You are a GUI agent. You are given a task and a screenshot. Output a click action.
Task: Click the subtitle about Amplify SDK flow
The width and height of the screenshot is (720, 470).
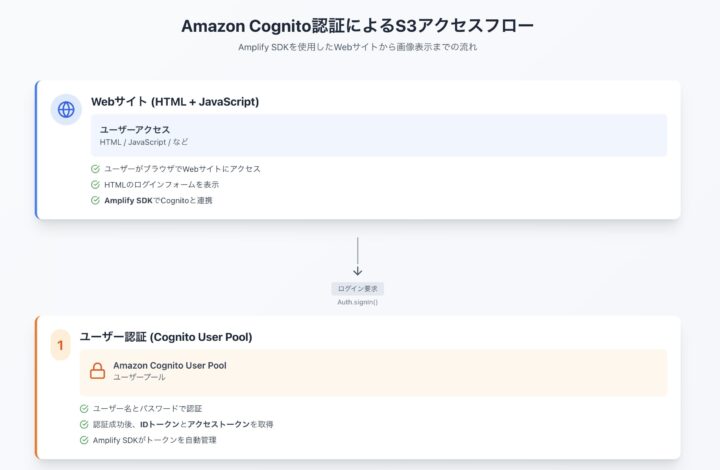357,47
